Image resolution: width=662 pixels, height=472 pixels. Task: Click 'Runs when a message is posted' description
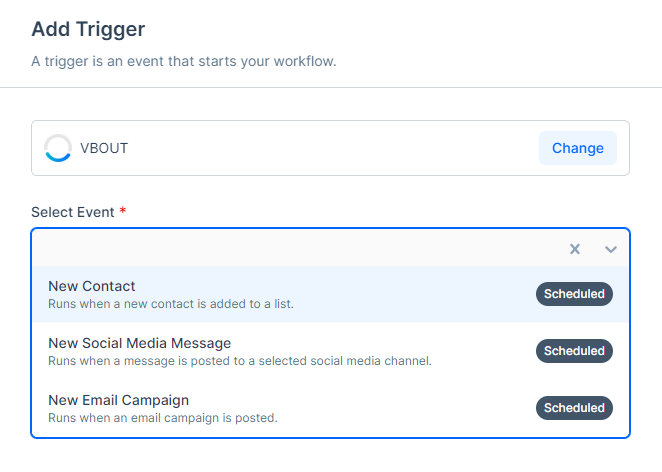240,361
